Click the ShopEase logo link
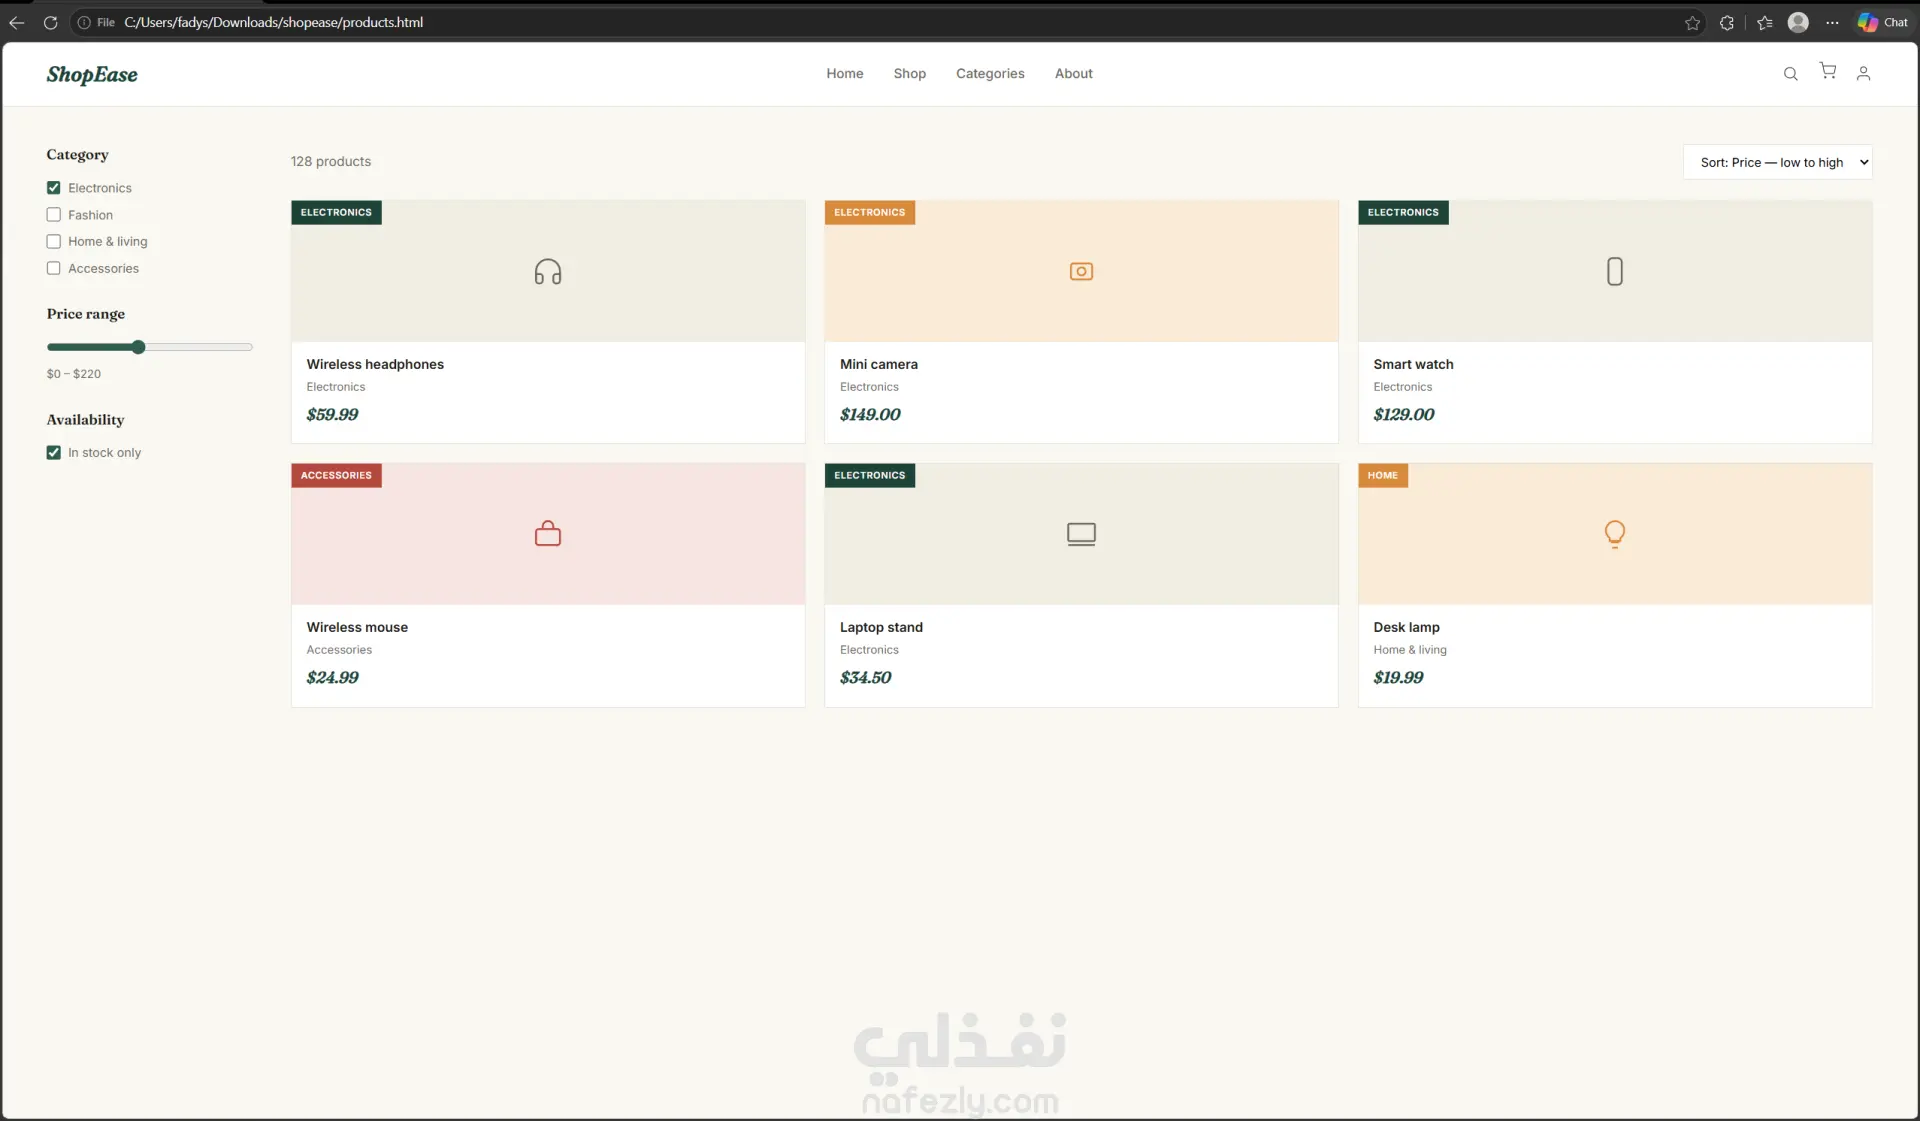 tap(92, 75)
